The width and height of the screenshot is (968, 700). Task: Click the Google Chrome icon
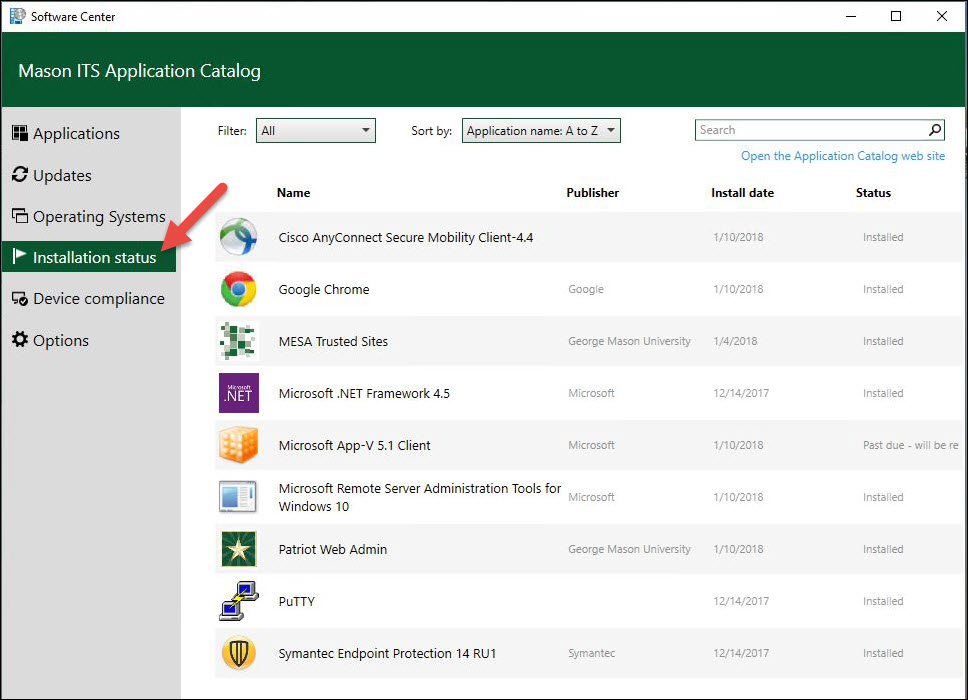tap(238, 289)
